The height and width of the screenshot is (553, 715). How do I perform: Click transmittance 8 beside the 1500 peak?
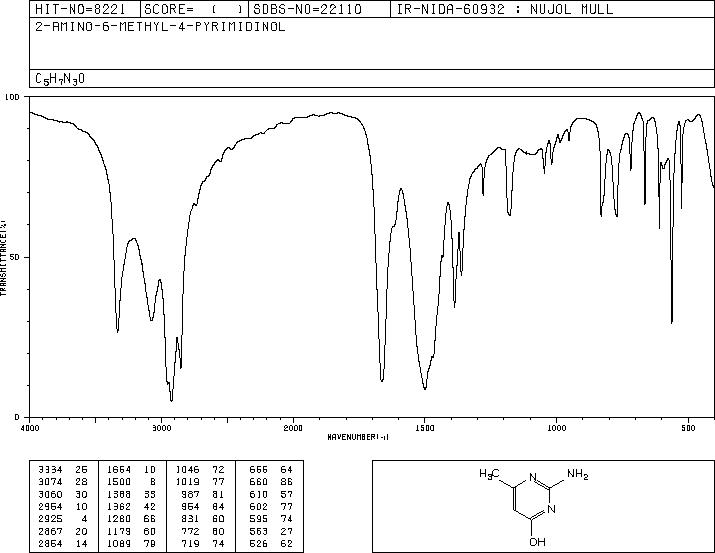pyautogui.click(x=153, y=481)
